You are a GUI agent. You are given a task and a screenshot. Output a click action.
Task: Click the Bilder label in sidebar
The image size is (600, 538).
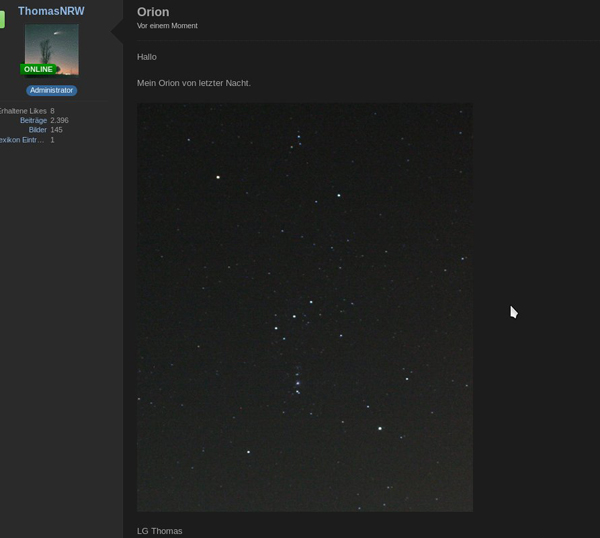coord(38,130)
